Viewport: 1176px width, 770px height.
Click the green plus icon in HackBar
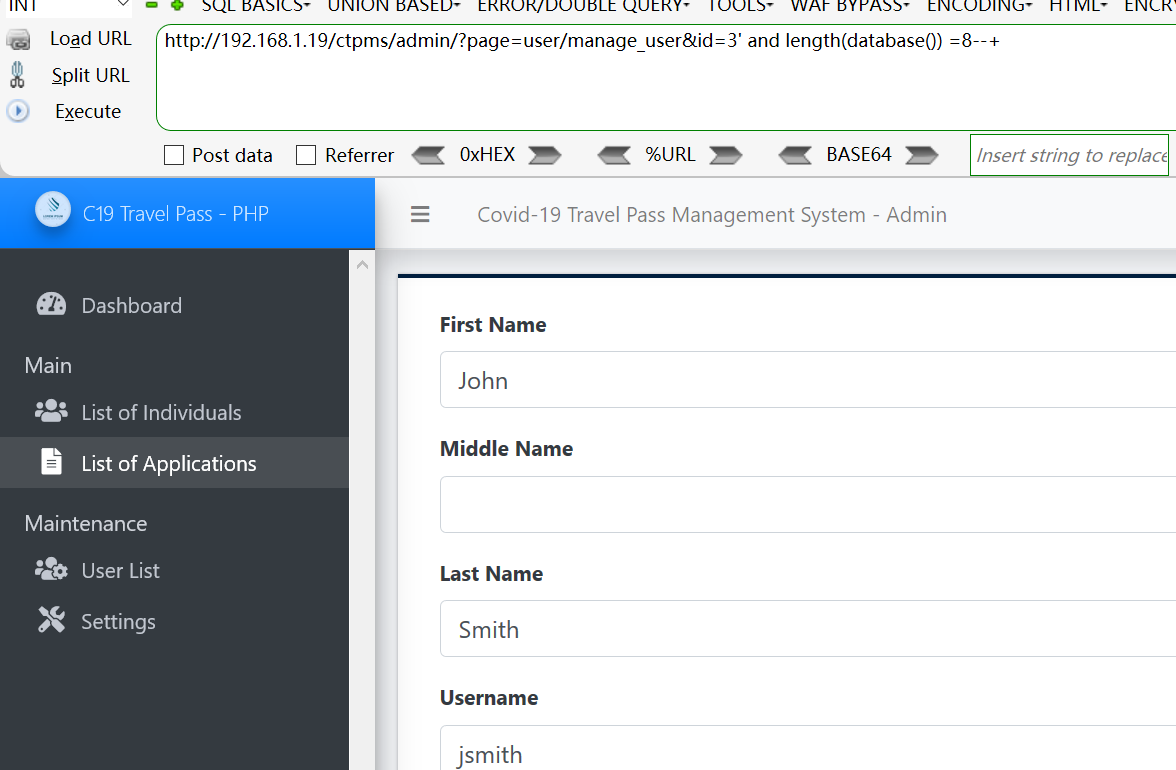[177, 5]
